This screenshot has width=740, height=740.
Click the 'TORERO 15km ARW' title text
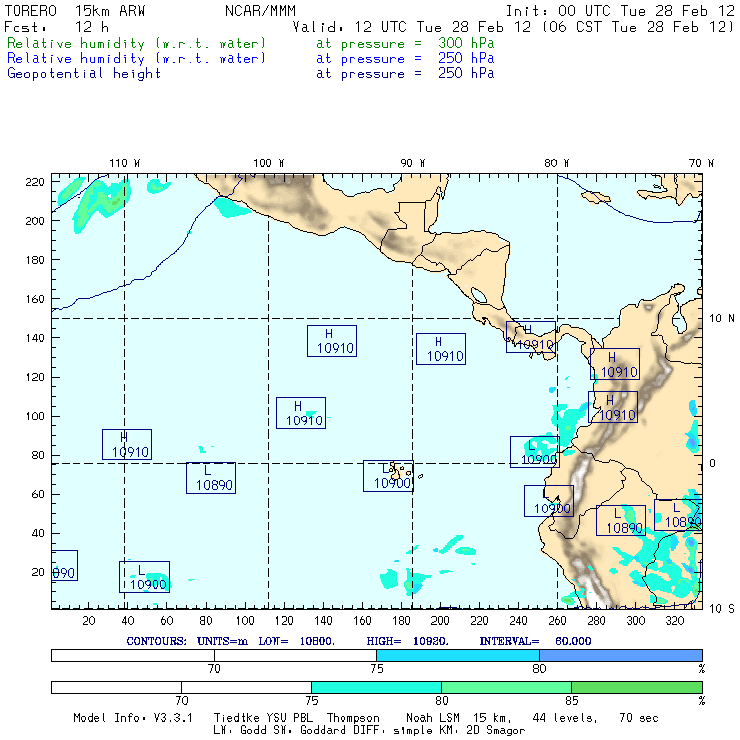click(75, 10)
